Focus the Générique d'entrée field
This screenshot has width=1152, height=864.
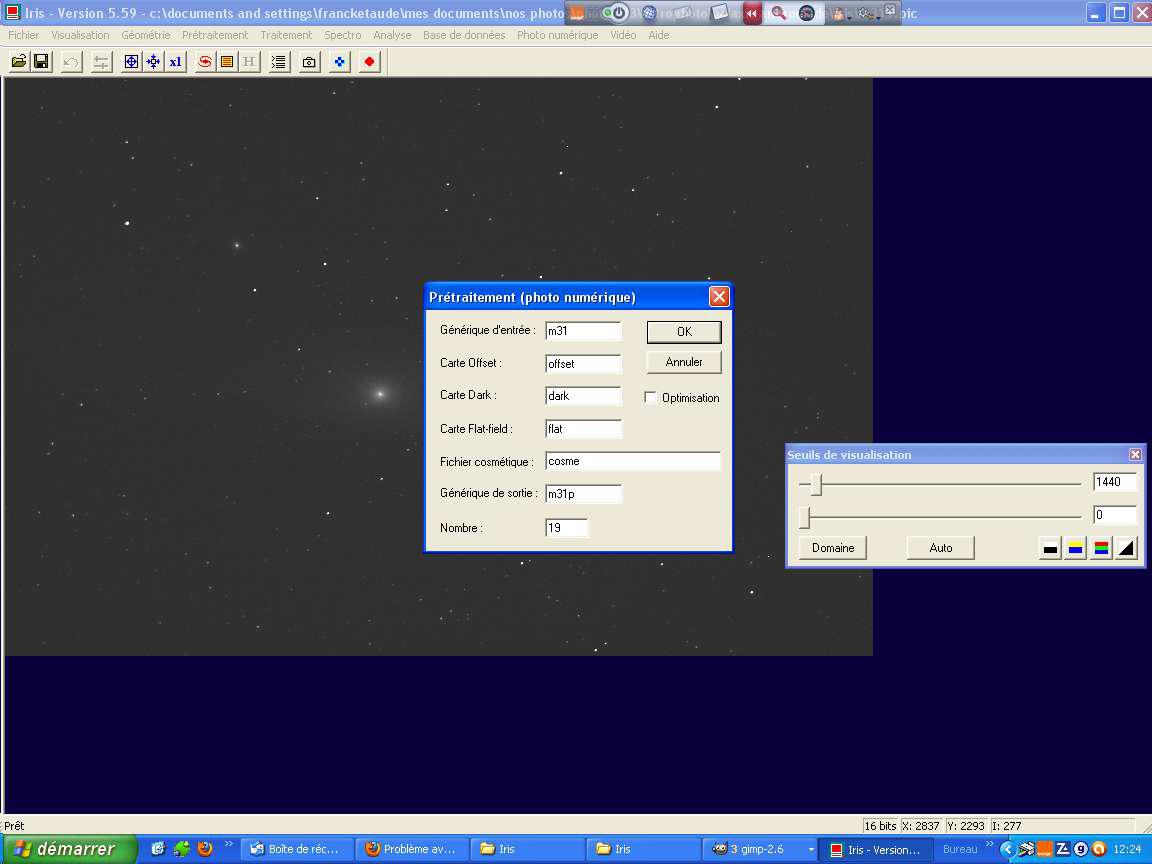point(583,331)
